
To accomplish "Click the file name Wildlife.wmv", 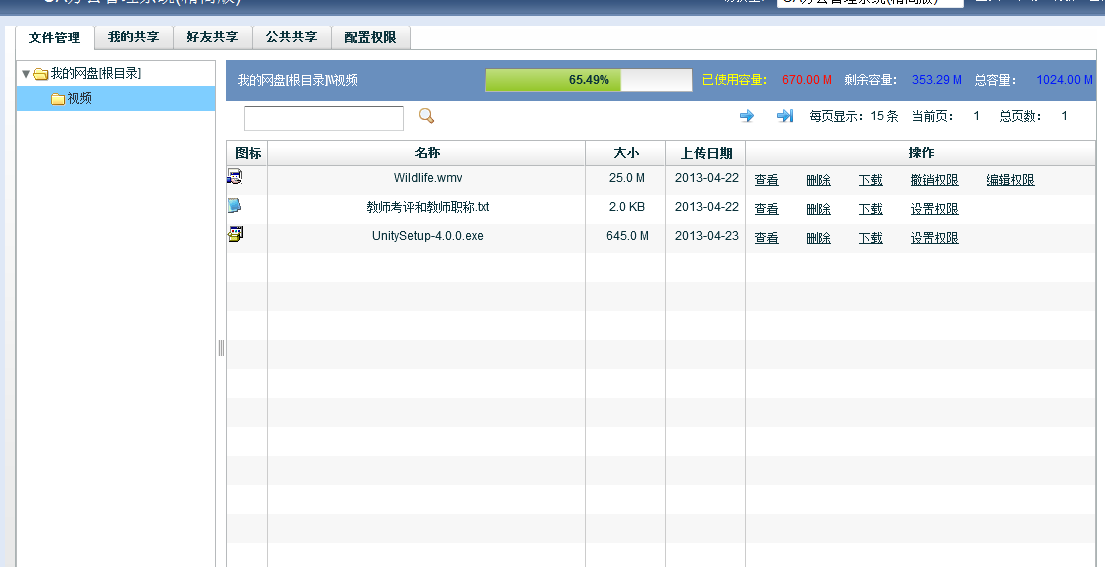I will coord(428,177).
